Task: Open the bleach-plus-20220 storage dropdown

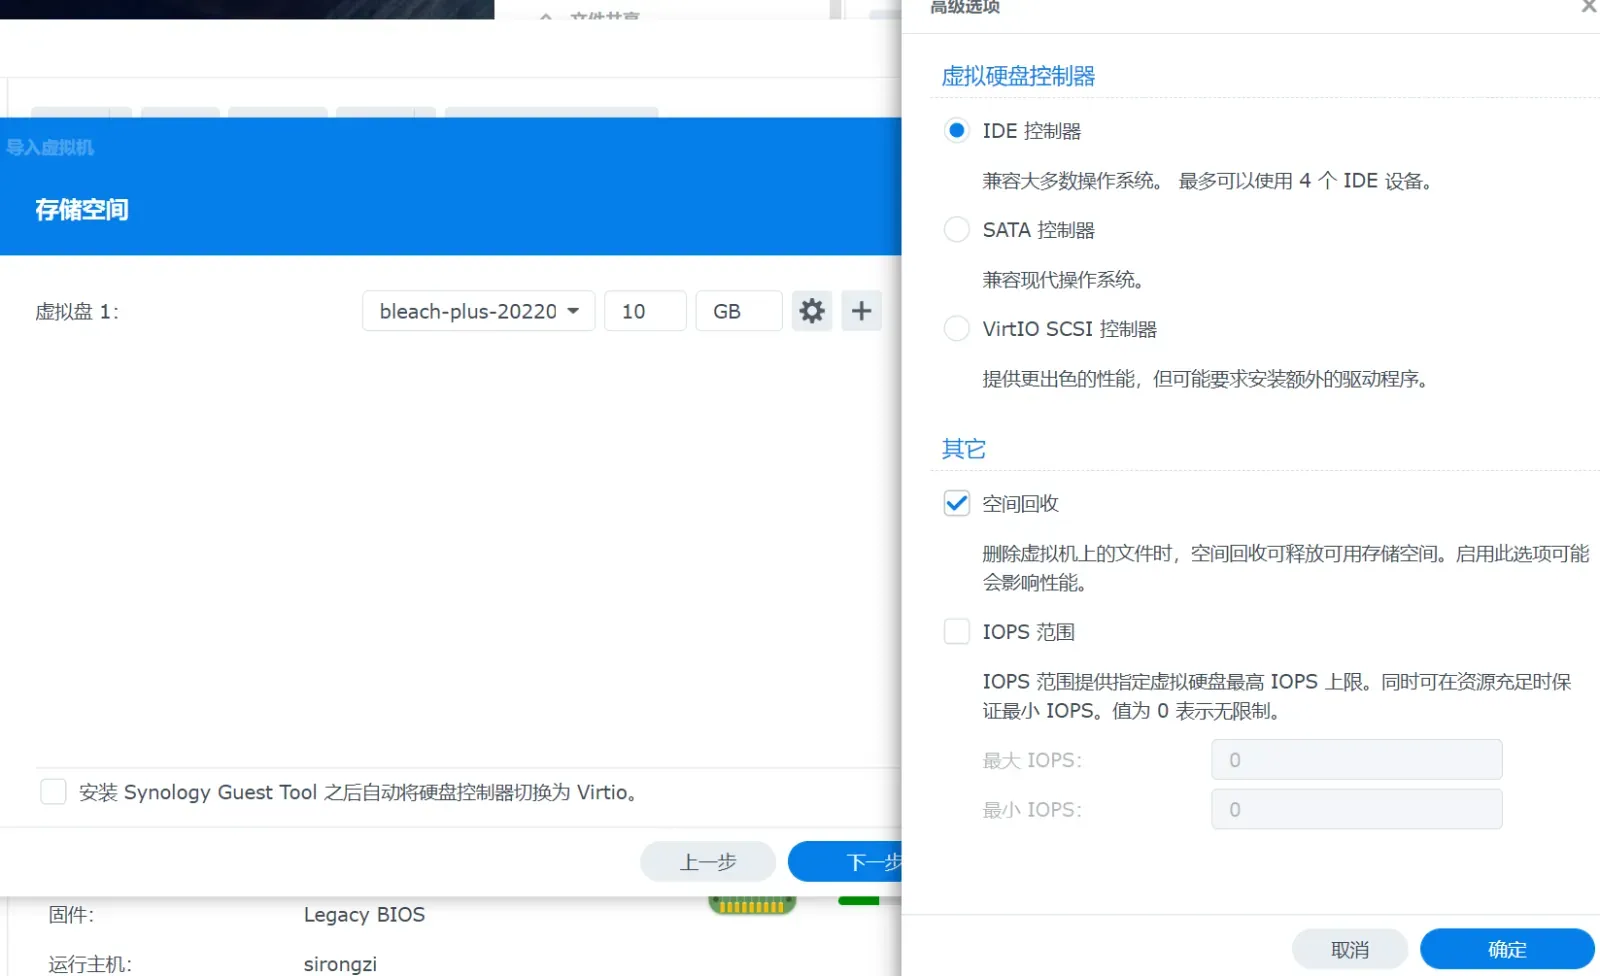Action: [479, 311]
